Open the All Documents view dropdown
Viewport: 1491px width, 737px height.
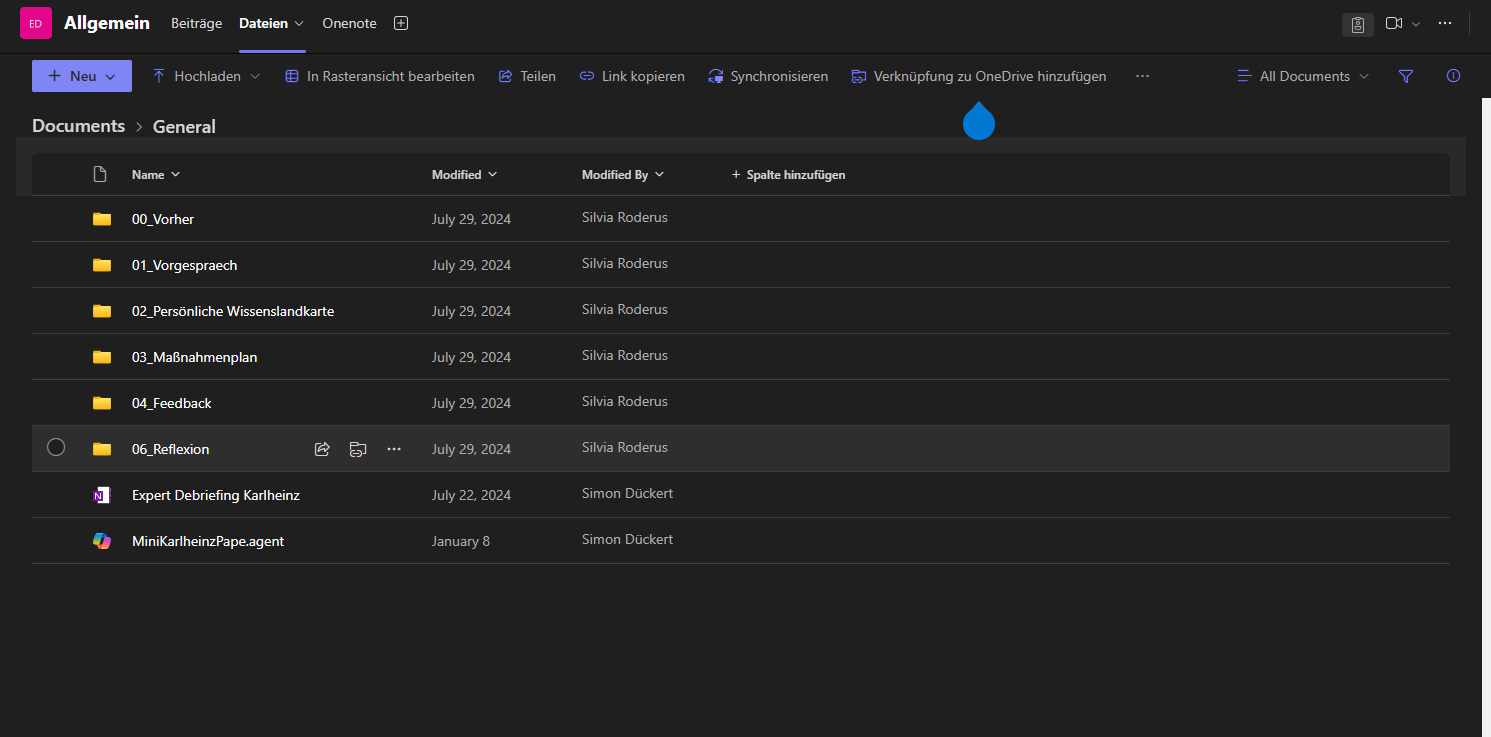[1304, 76]
